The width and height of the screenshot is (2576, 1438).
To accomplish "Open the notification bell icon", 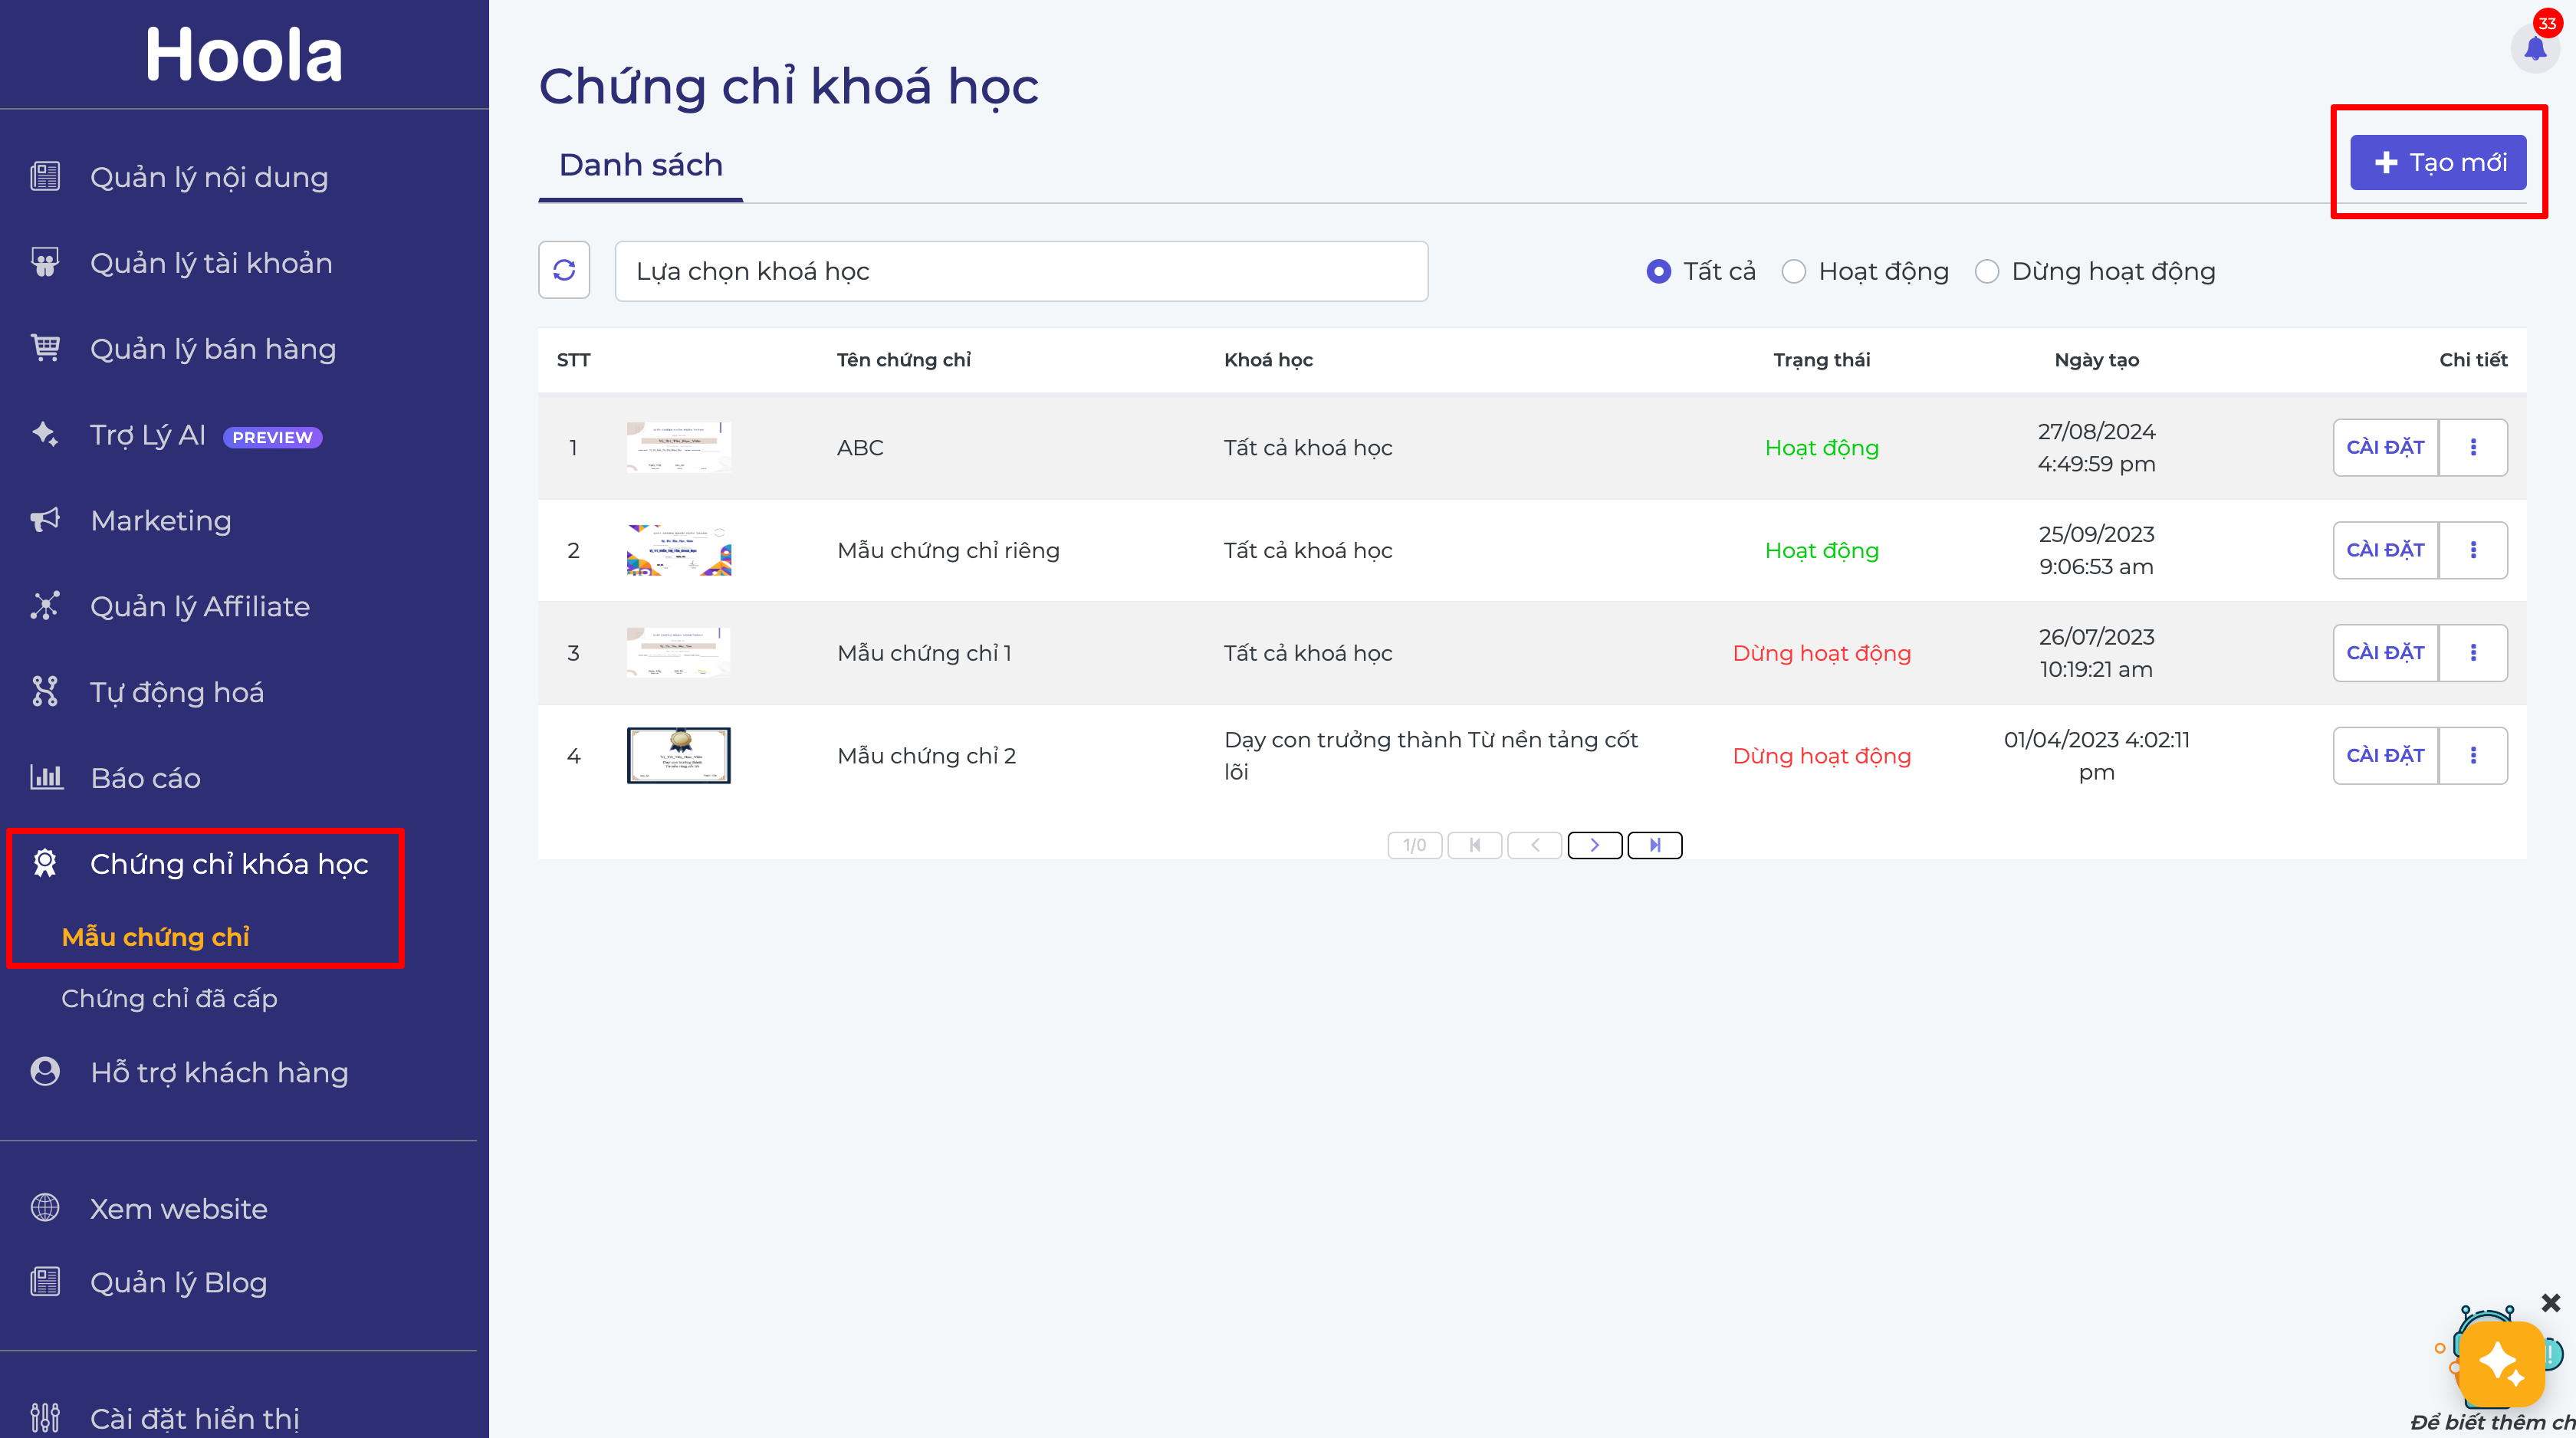I will click(x=2534, y=48).
